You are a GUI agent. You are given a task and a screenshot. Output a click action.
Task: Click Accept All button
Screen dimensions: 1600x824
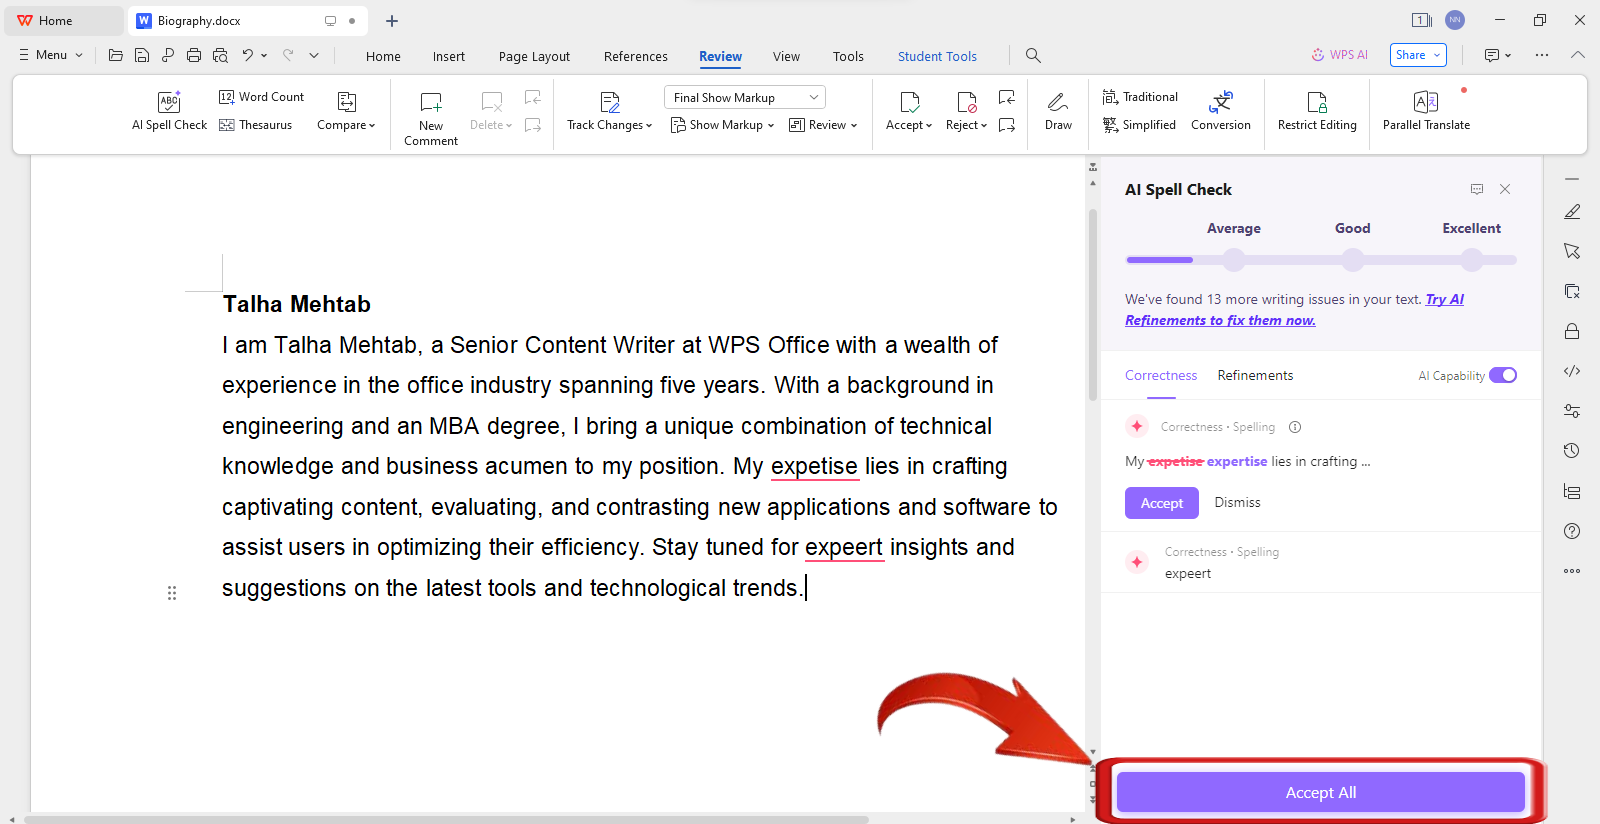pos(1321,792)
